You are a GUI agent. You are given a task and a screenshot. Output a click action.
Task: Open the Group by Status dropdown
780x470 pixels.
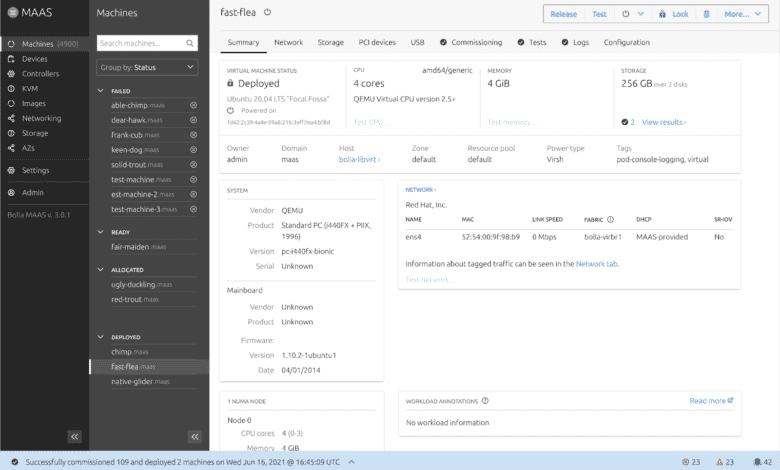pos(147,67)
